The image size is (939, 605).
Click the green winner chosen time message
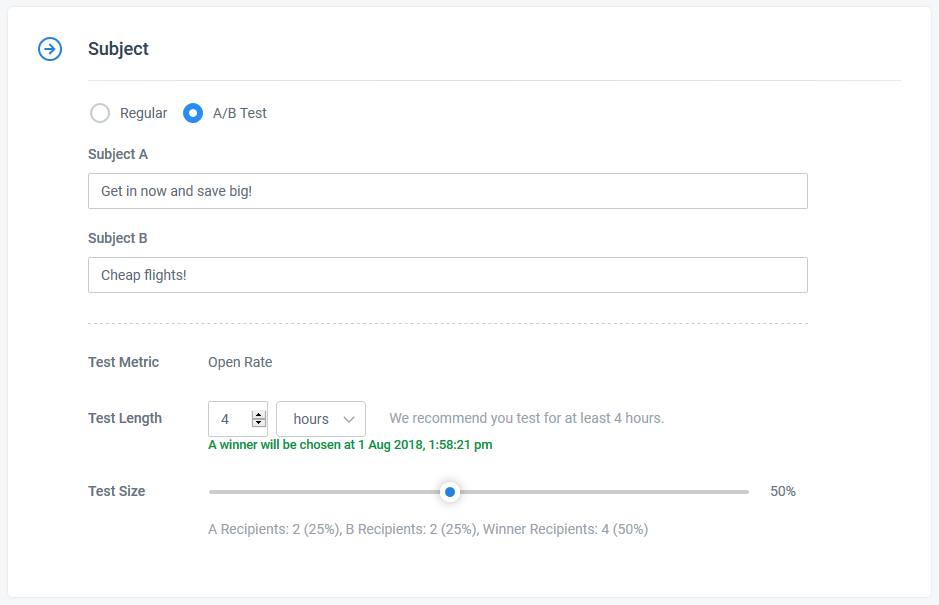click(x=350, y=445)
